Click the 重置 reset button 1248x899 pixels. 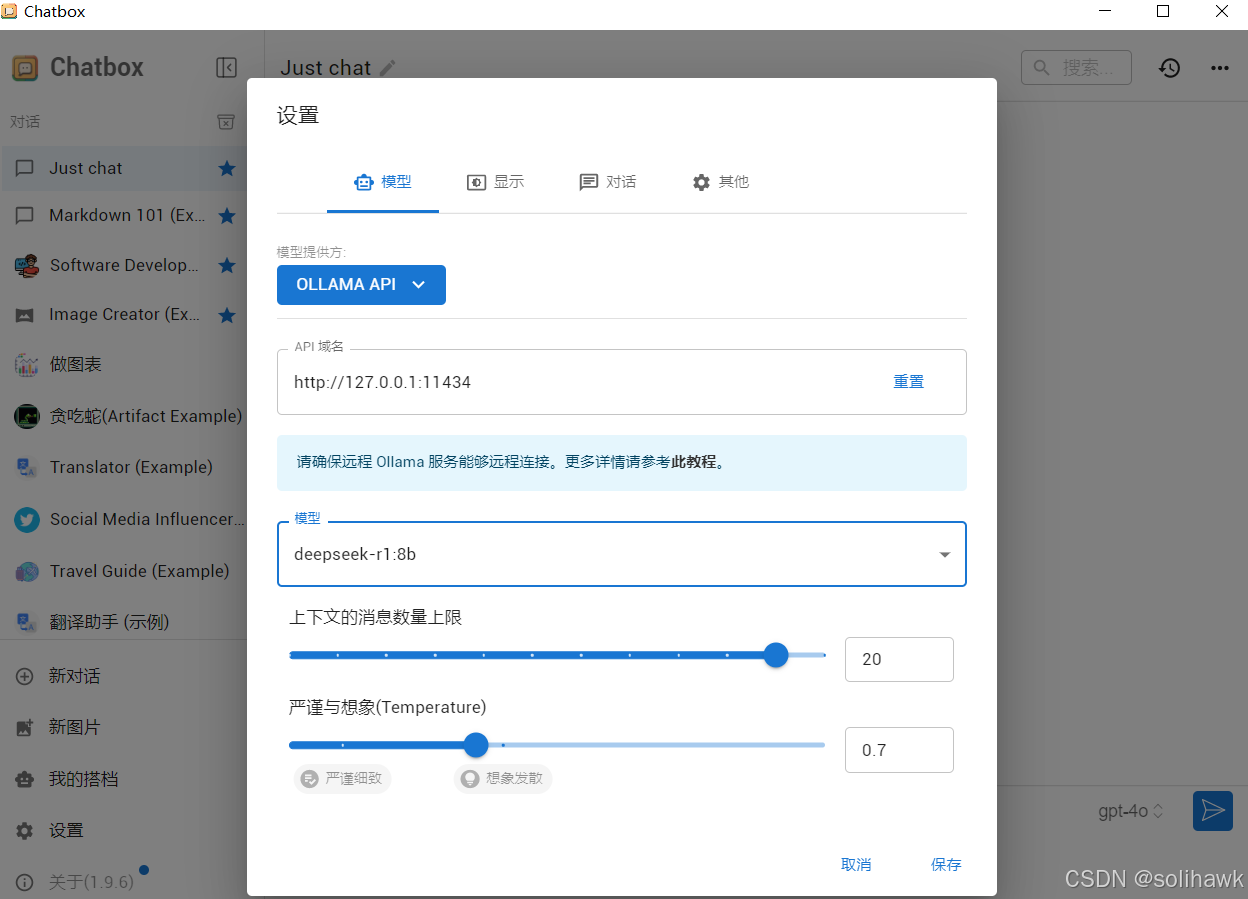pos(909,382)
